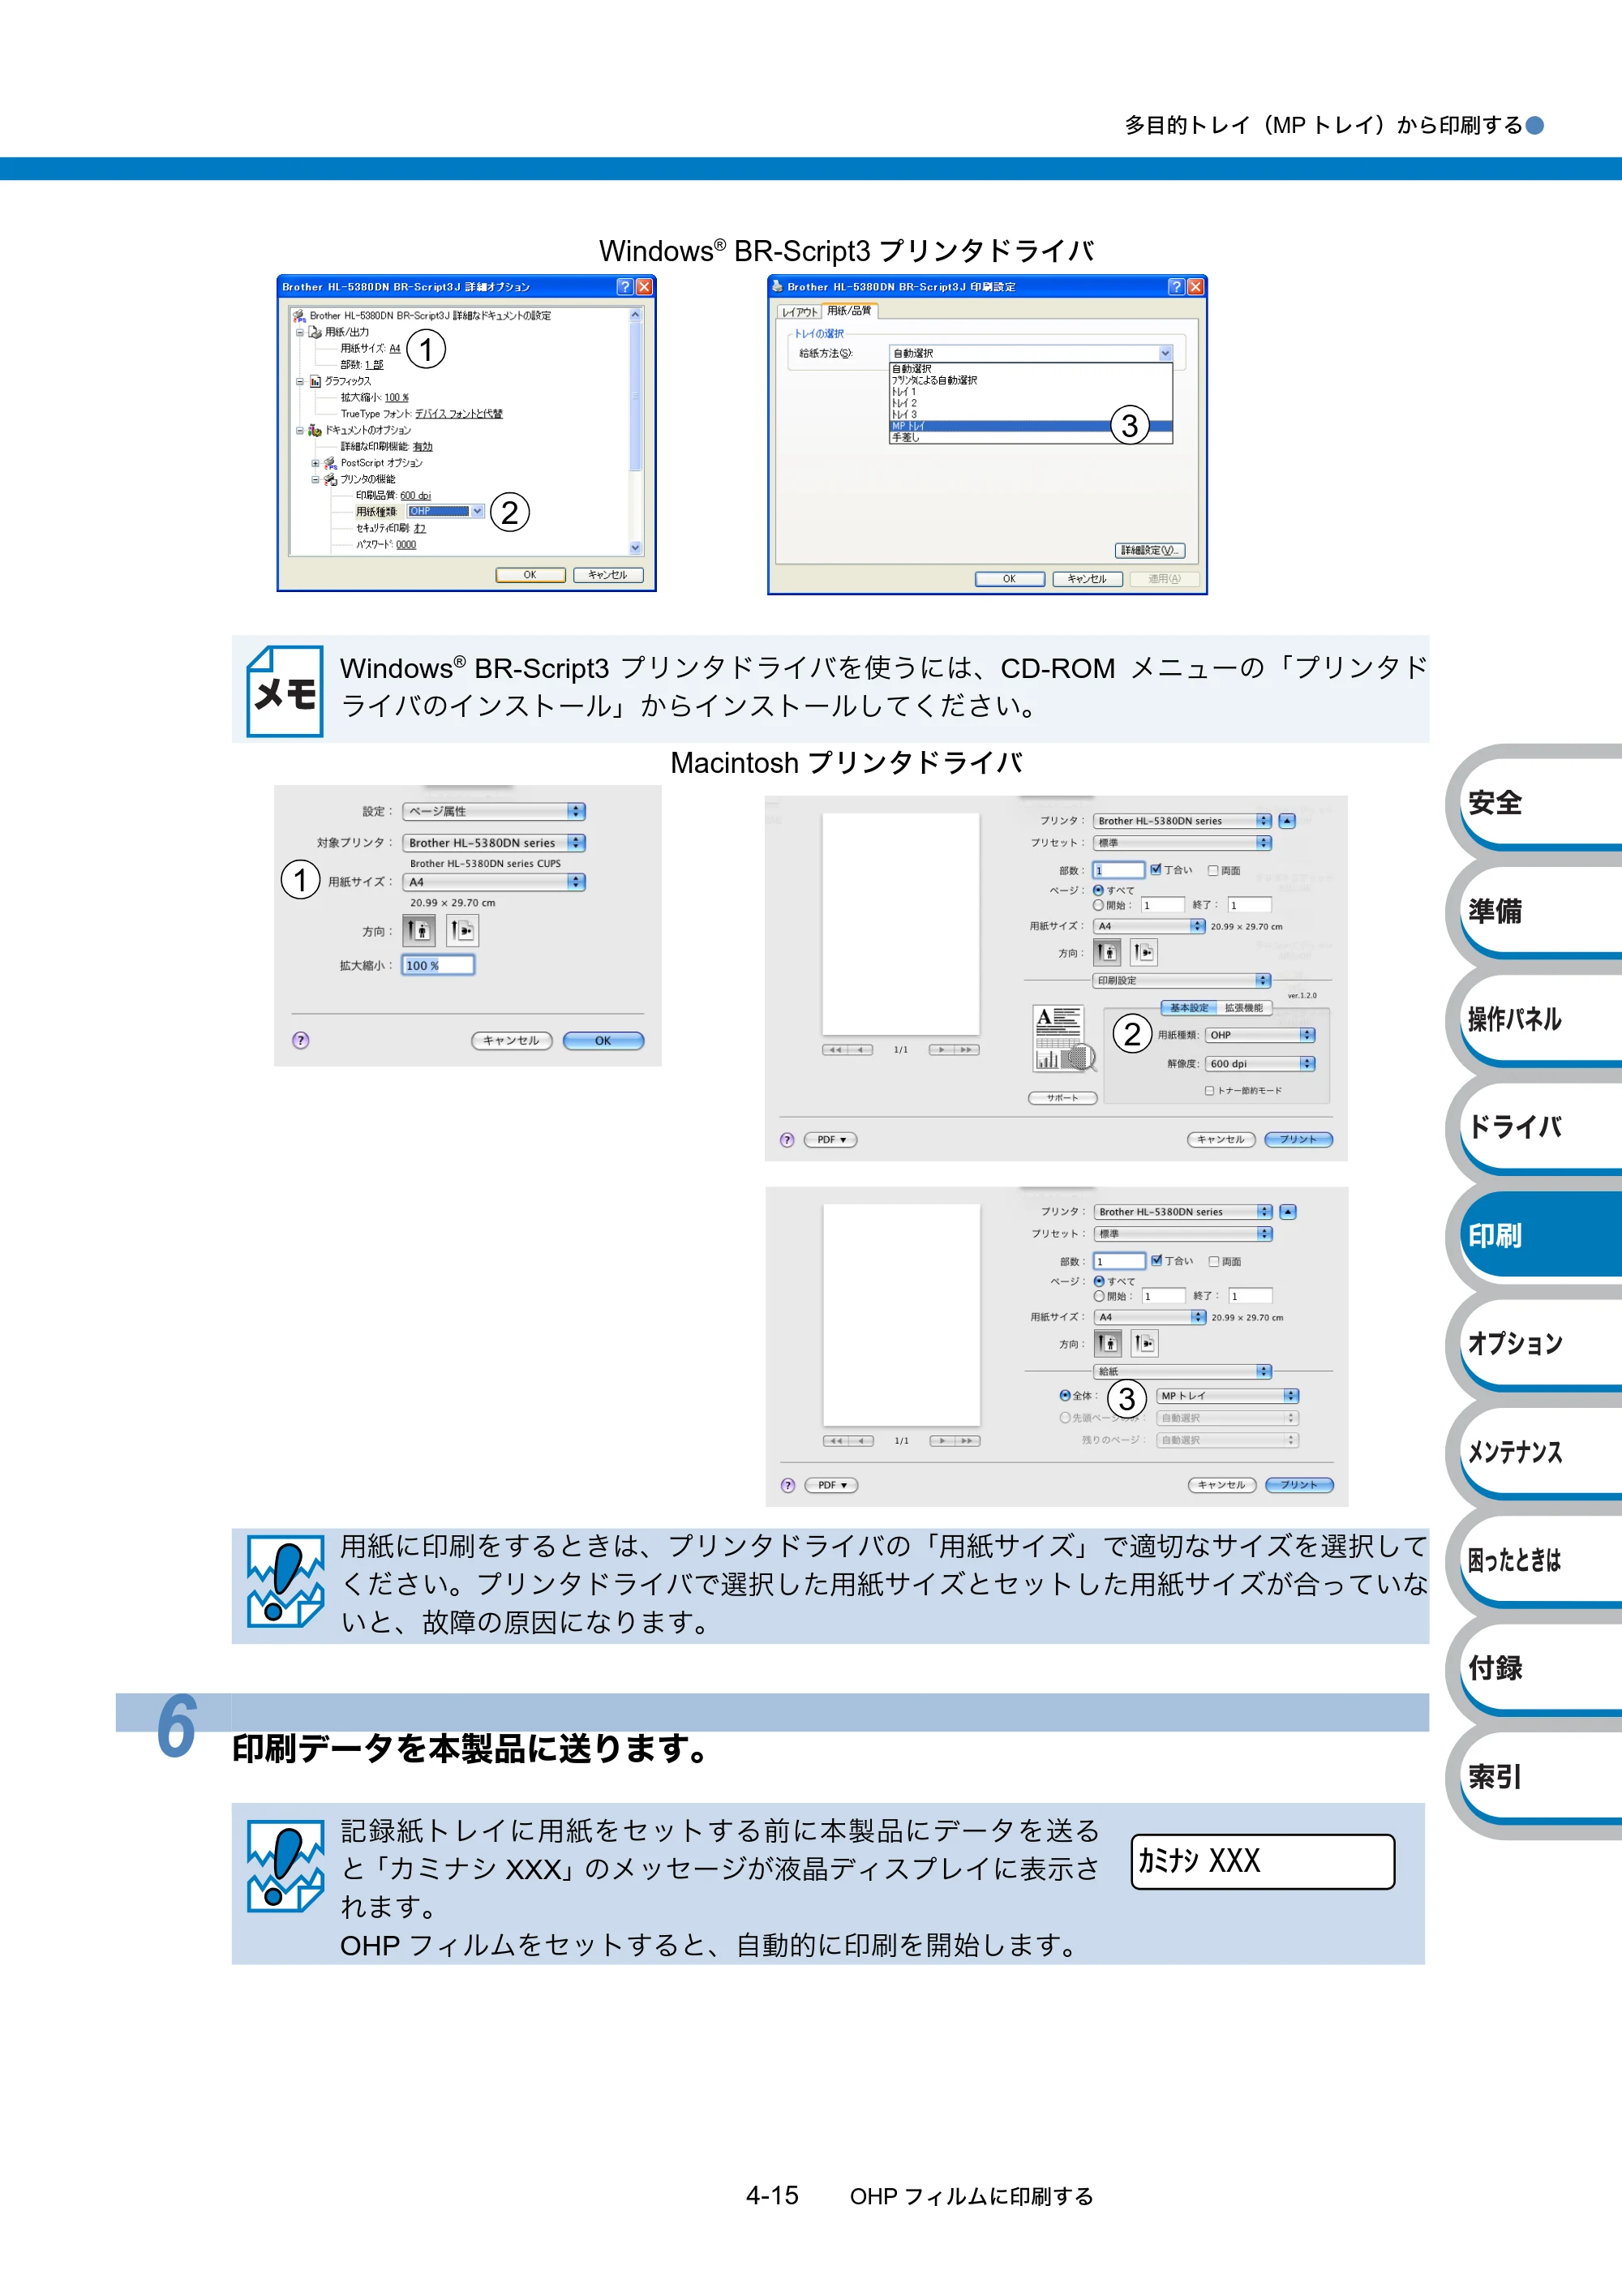The height and width of the screenshot is (2296, 1622).
Task: Open the ドライバ side navigation tab
Action: coord(1535,1127)
